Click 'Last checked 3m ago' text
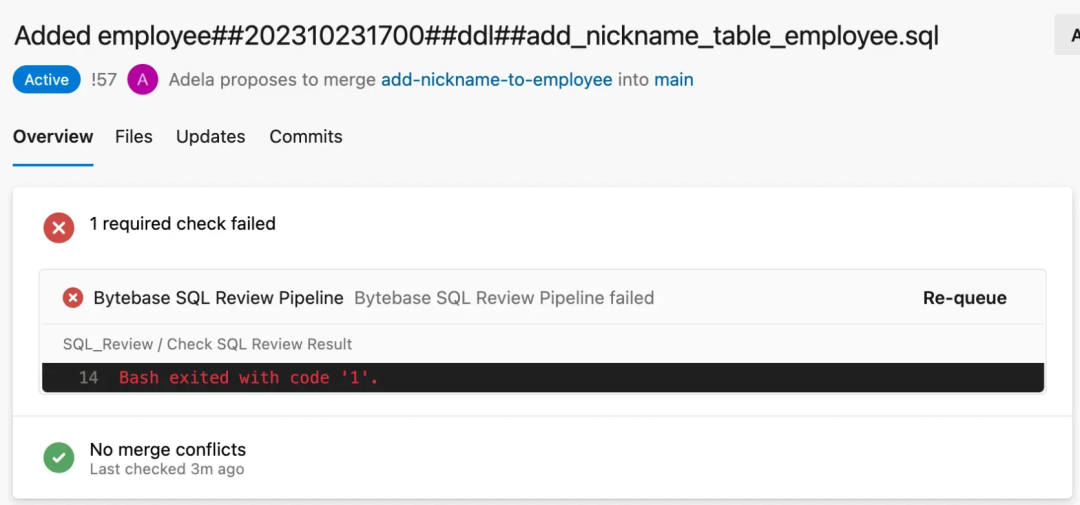 pos(167,469)
